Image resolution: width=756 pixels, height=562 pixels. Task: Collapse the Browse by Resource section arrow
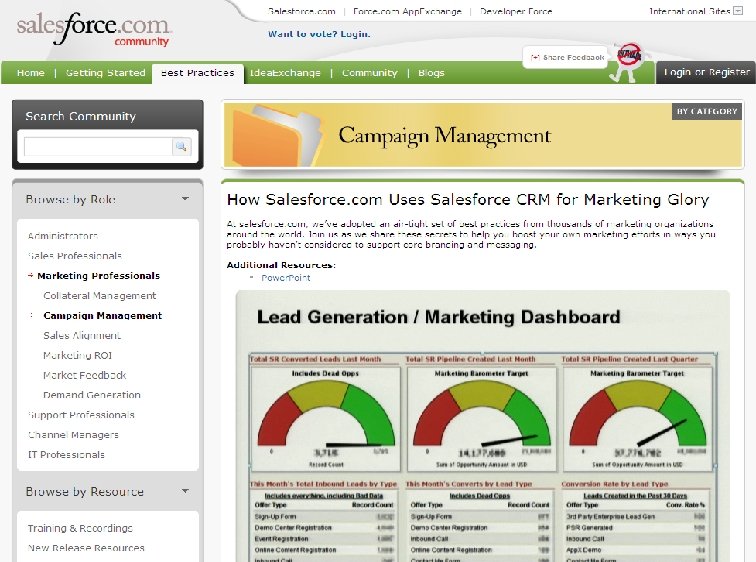(185, 491)
